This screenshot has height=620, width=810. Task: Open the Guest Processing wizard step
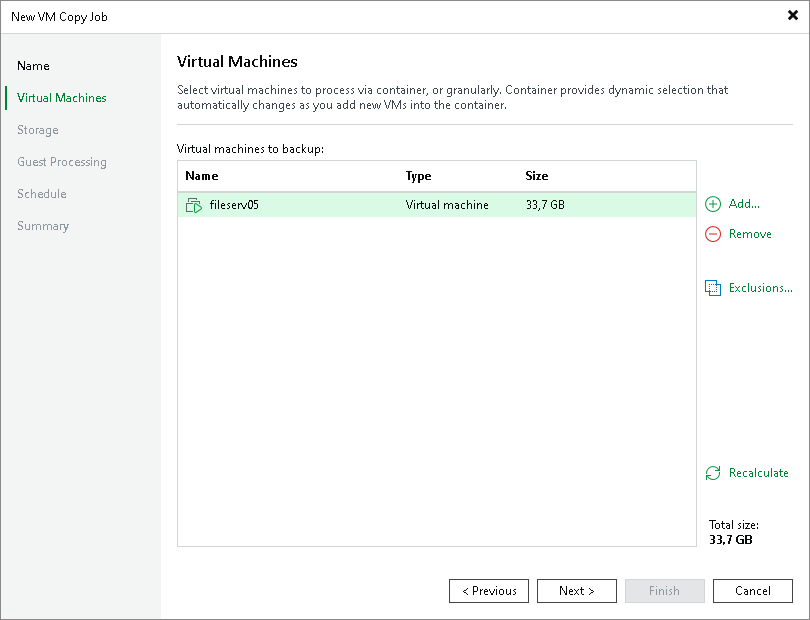[x=62, y=162]
